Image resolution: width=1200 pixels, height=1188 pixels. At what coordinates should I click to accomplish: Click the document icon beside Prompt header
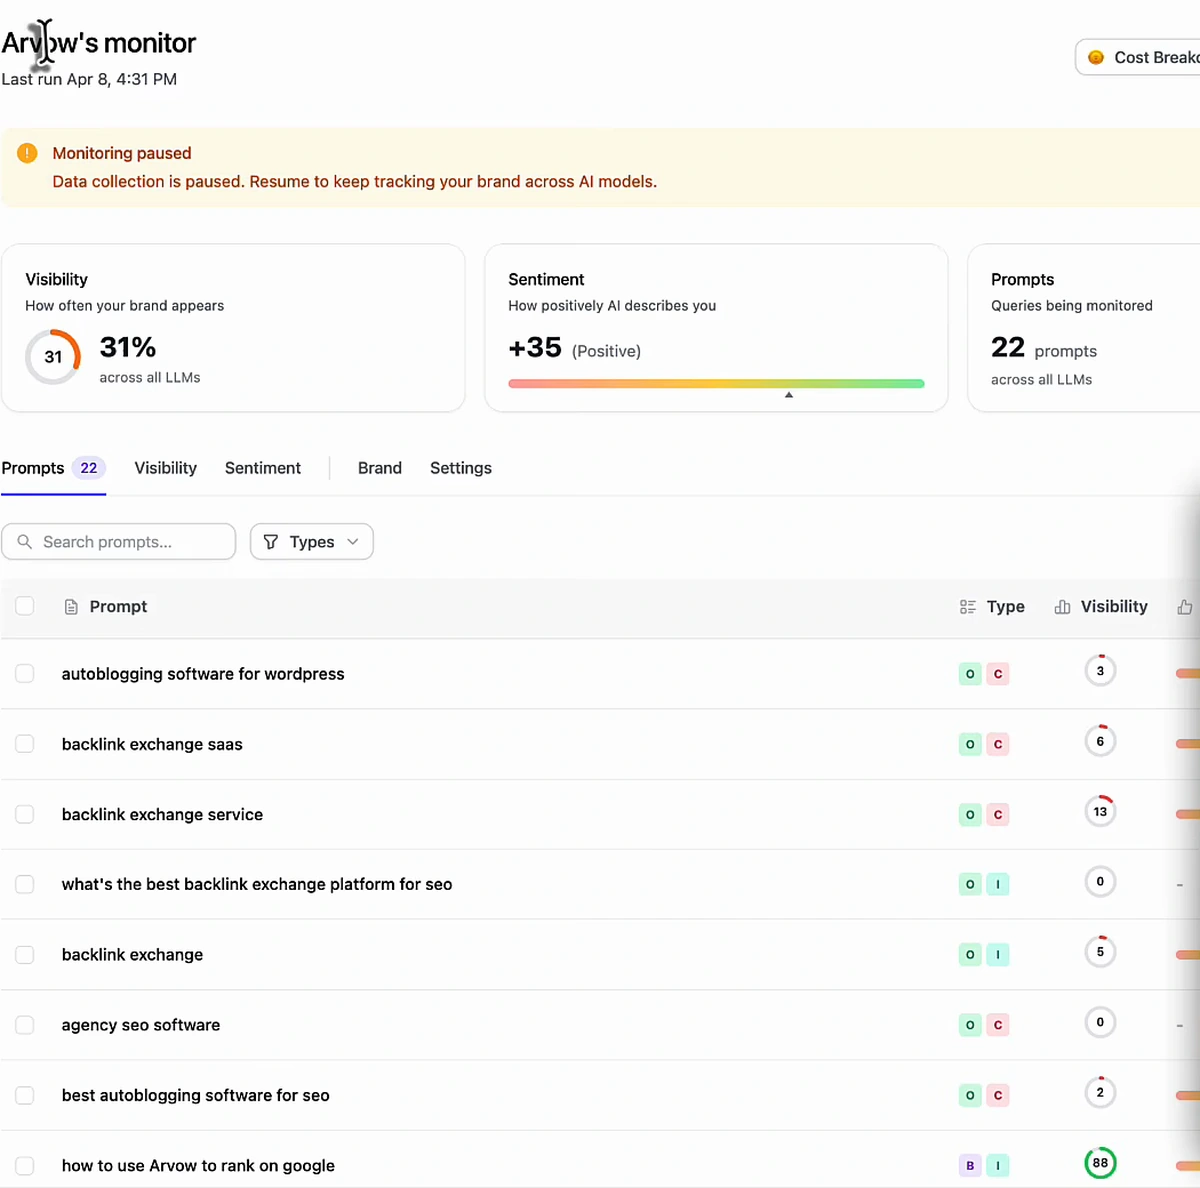pos(71,607)
